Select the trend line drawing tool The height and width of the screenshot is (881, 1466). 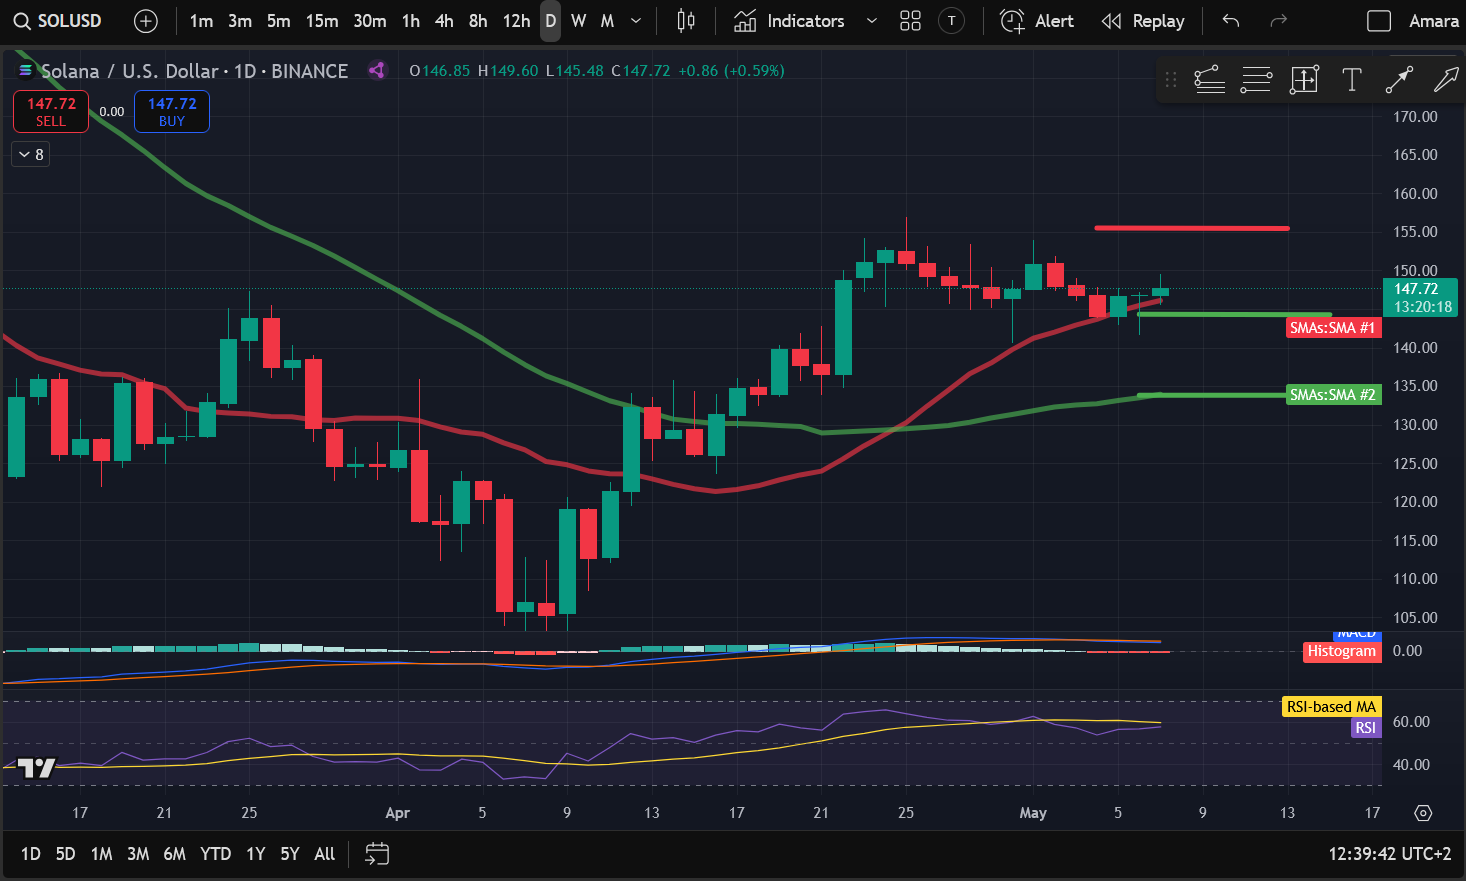(x=1399, y=80)
